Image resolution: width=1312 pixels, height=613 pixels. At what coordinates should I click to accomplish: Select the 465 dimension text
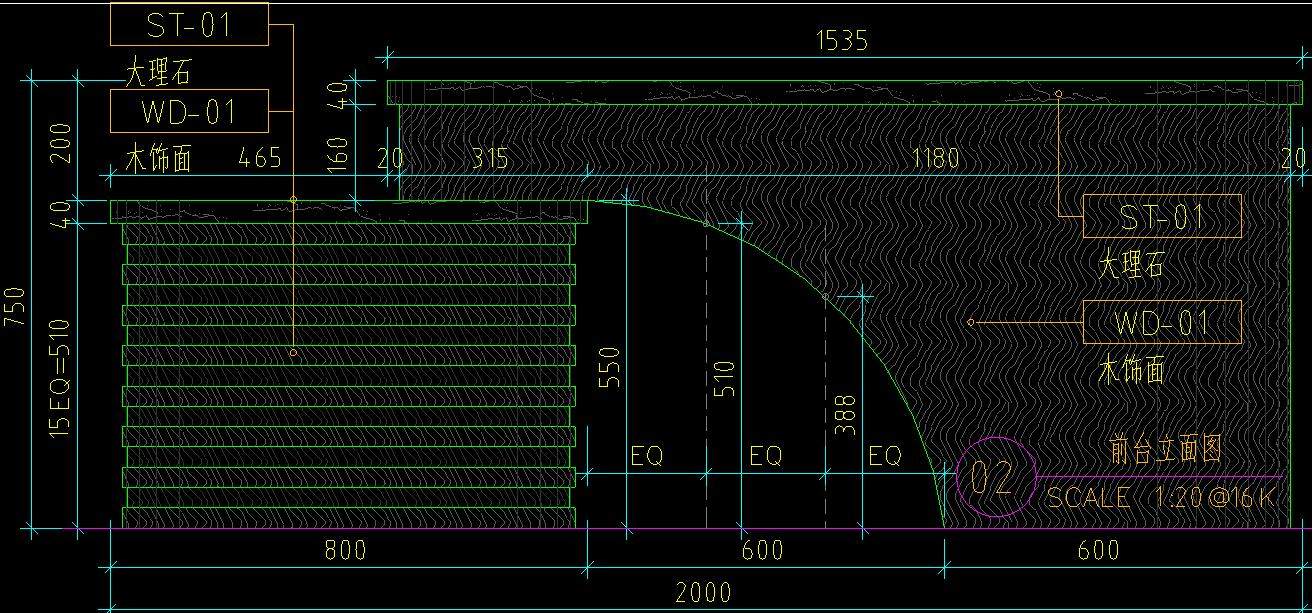pos(260,158)
